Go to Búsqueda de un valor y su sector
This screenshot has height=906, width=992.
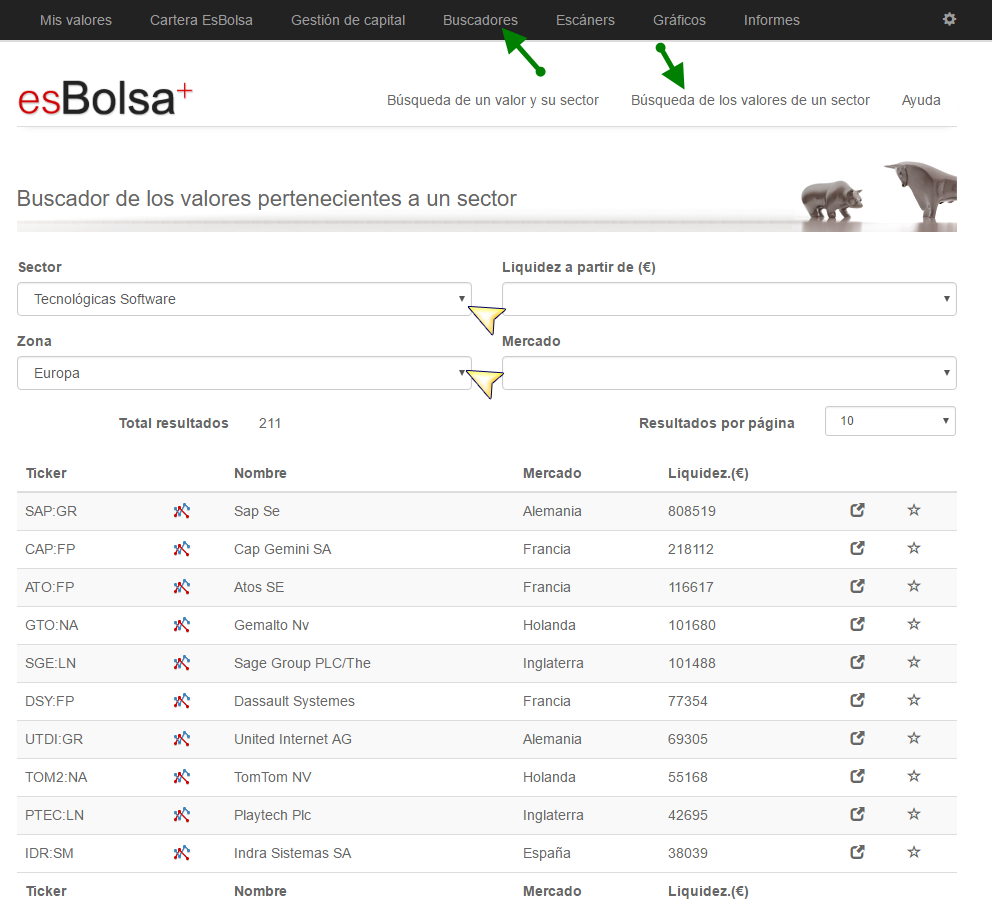point(493,100)
